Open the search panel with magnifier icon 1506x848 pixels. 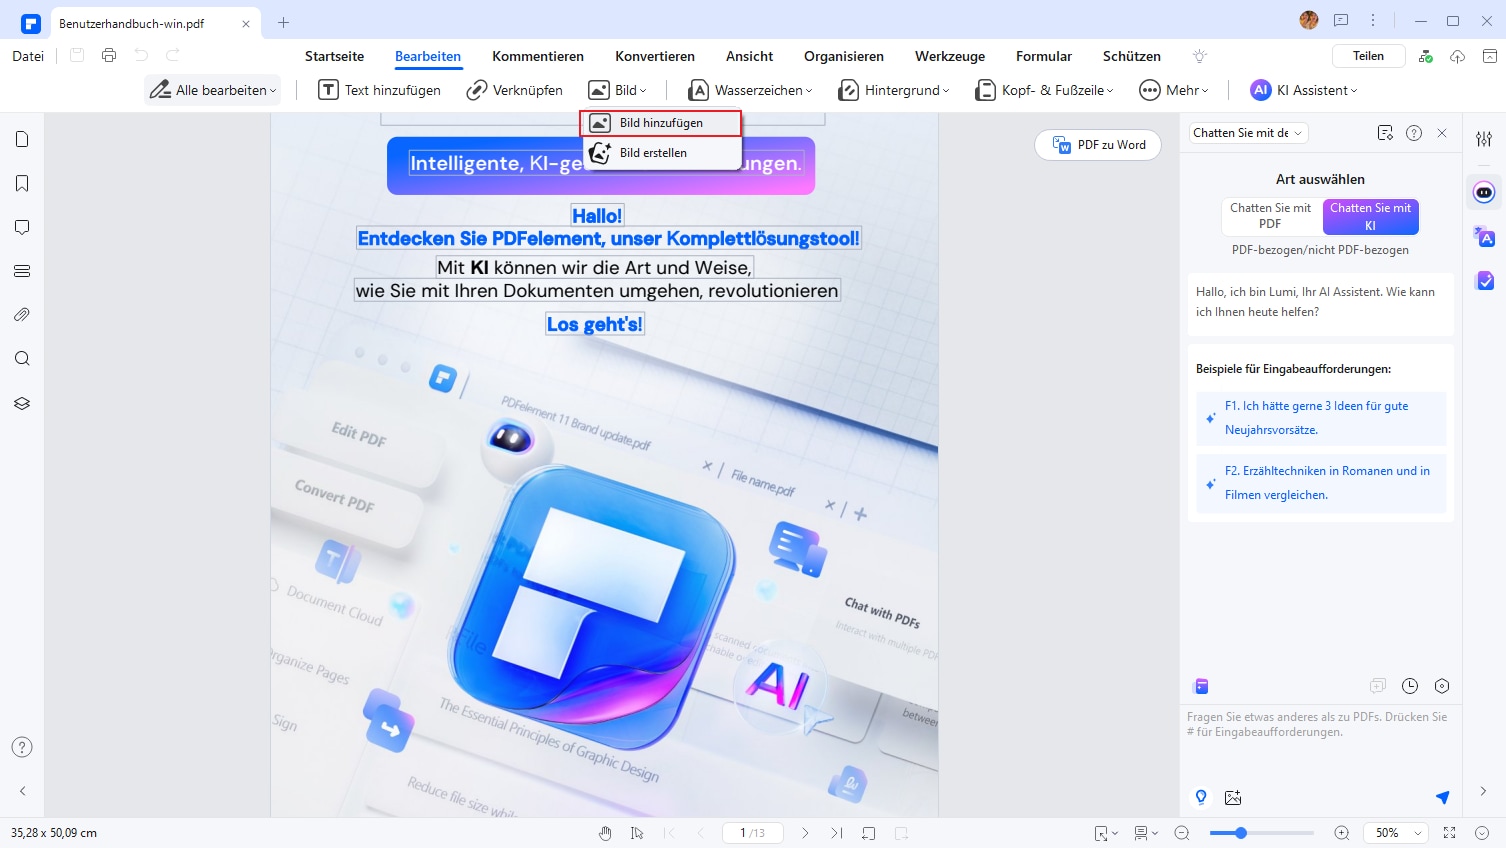[22, 359]
